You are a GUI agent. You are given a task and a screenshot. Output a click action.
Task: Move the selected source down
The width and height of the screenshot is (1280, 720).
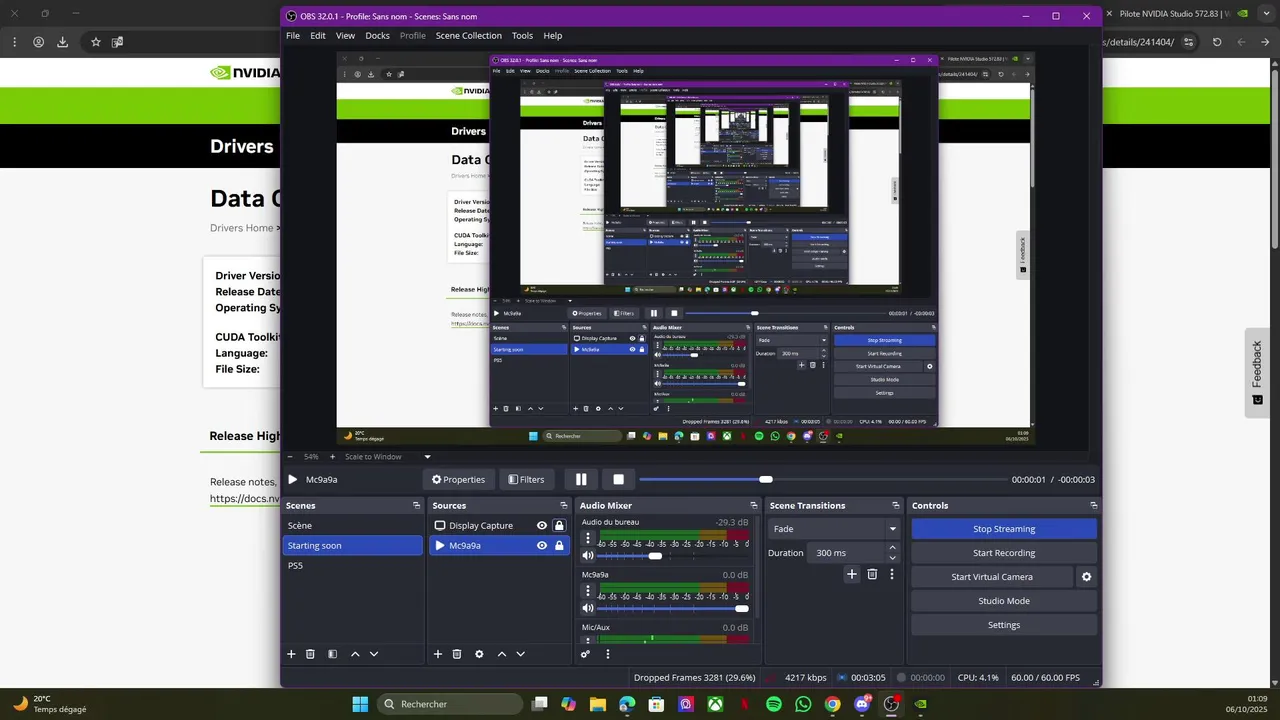coord(520,654)
